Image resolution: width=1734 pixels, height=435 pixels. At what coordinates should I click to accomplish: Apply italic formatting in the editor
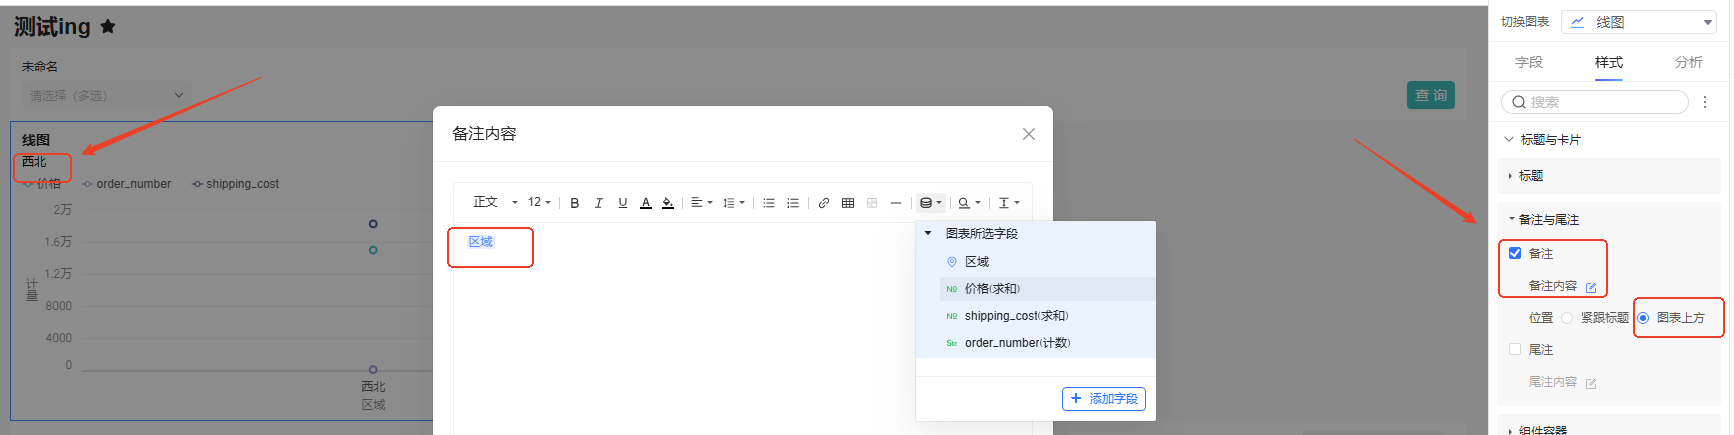[599, 203]
